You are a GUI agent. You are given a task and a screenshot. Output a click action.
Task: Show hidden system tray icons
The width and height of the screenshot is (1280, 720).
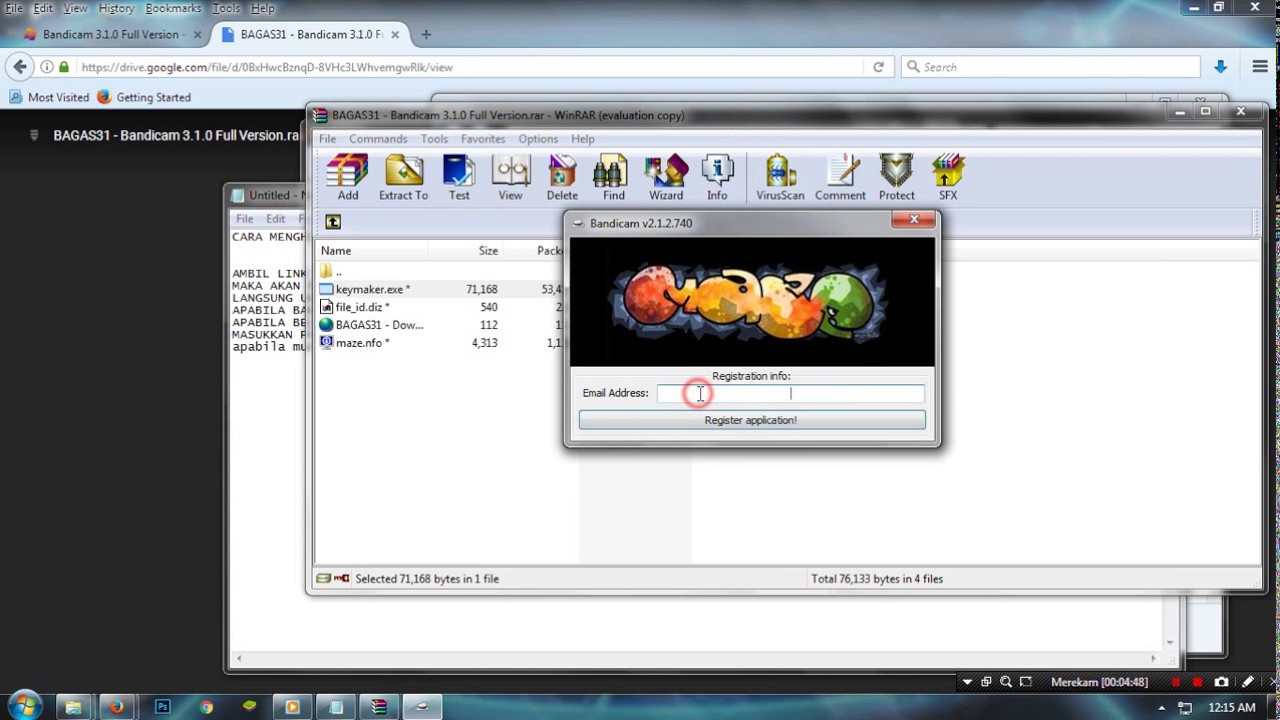(1161, 708)
